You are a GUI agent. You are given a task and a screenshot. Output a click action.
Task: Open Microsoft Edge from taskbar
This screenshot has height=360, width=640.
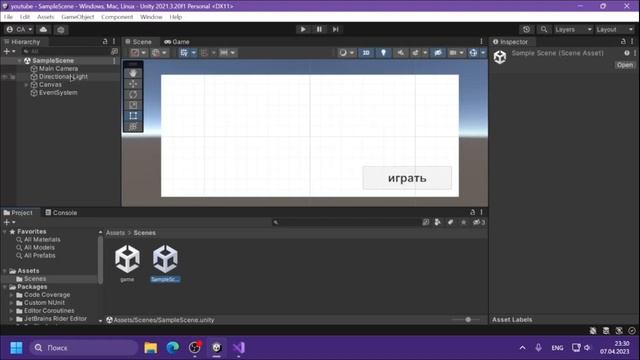pyautogui.click(x=173, y=348)
